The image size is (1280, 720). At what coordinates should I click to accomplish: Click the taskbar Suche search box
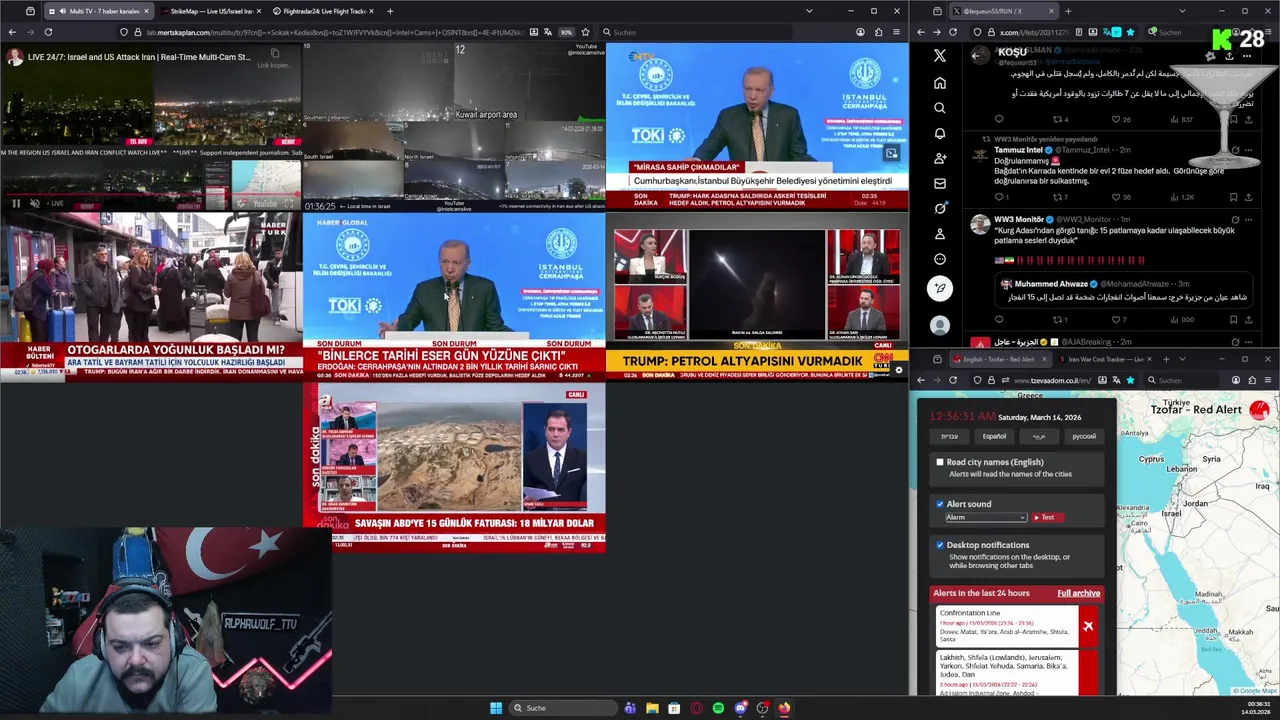pos(563,708)
